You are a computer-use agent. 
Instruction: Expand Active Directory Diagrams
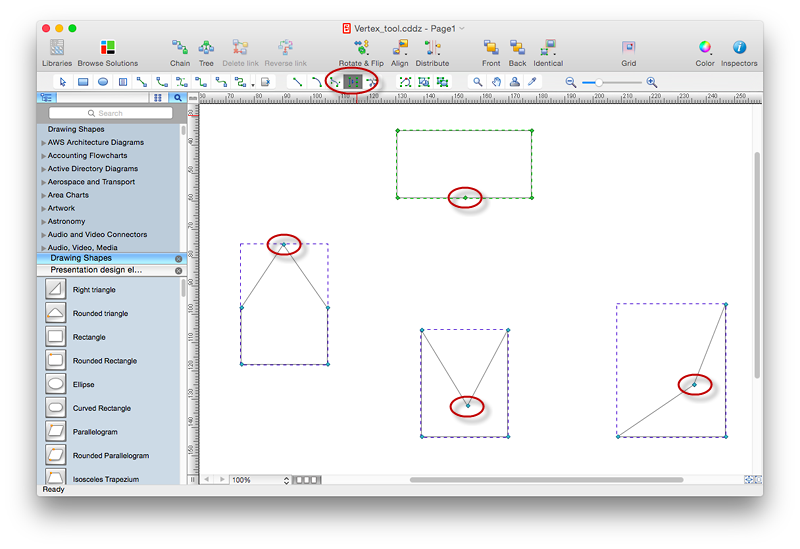[x=43, y=169]
